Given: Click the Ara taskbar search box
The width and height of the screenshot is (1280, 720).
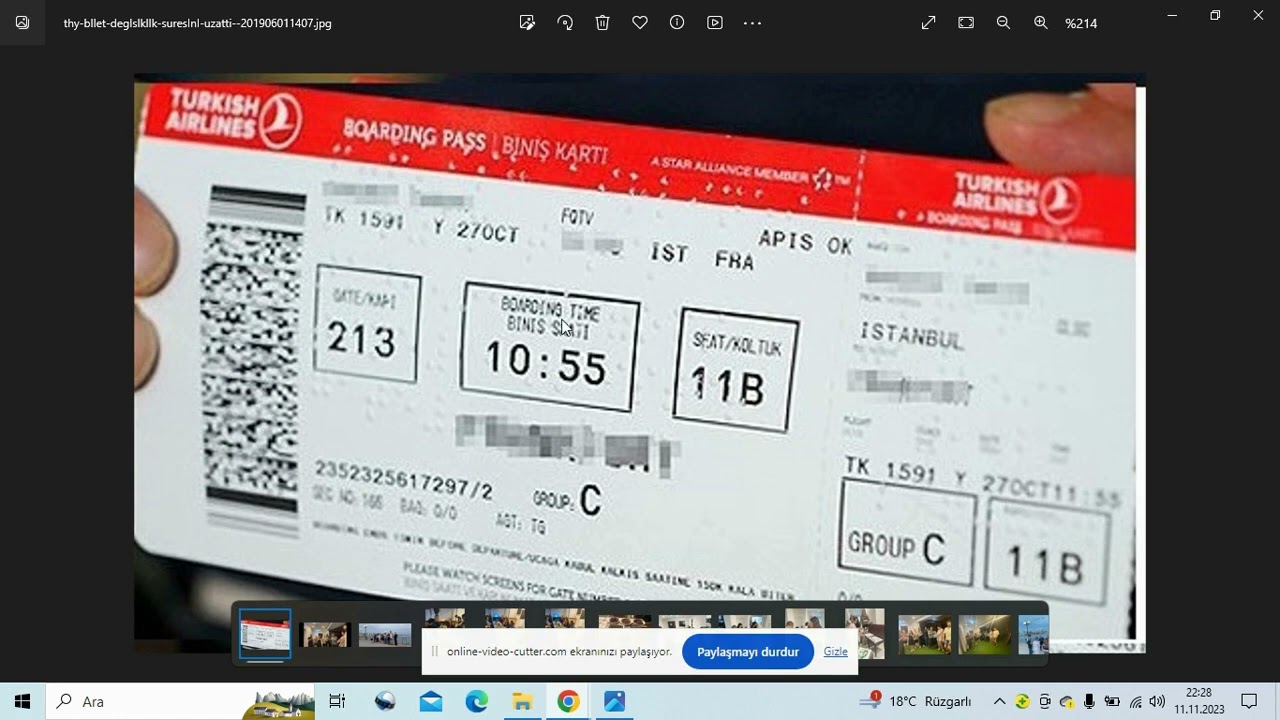Looking at the screenshot, I should [x=180, y=701].
